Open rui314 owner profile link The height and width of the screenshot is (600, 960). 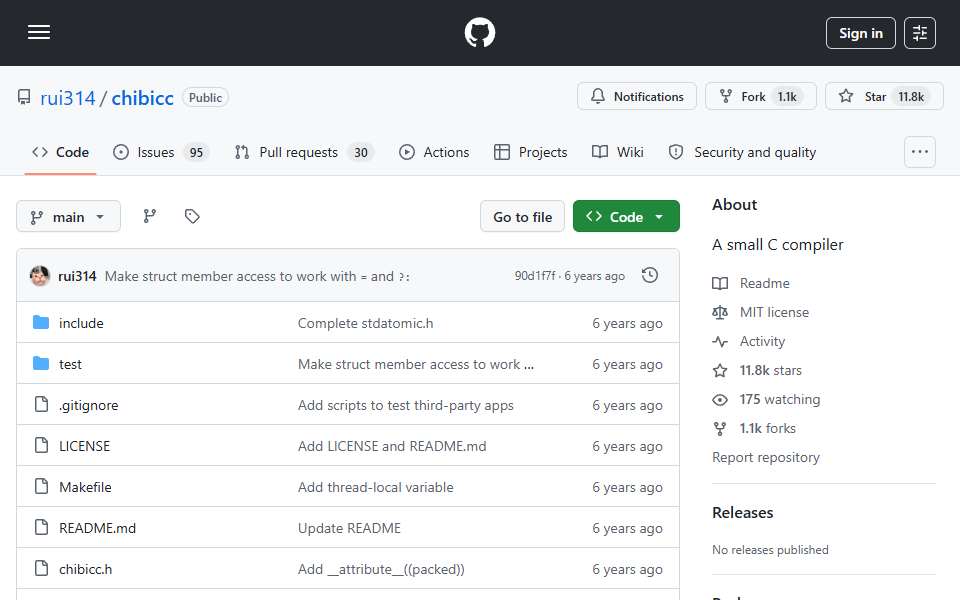click(68, 98)
